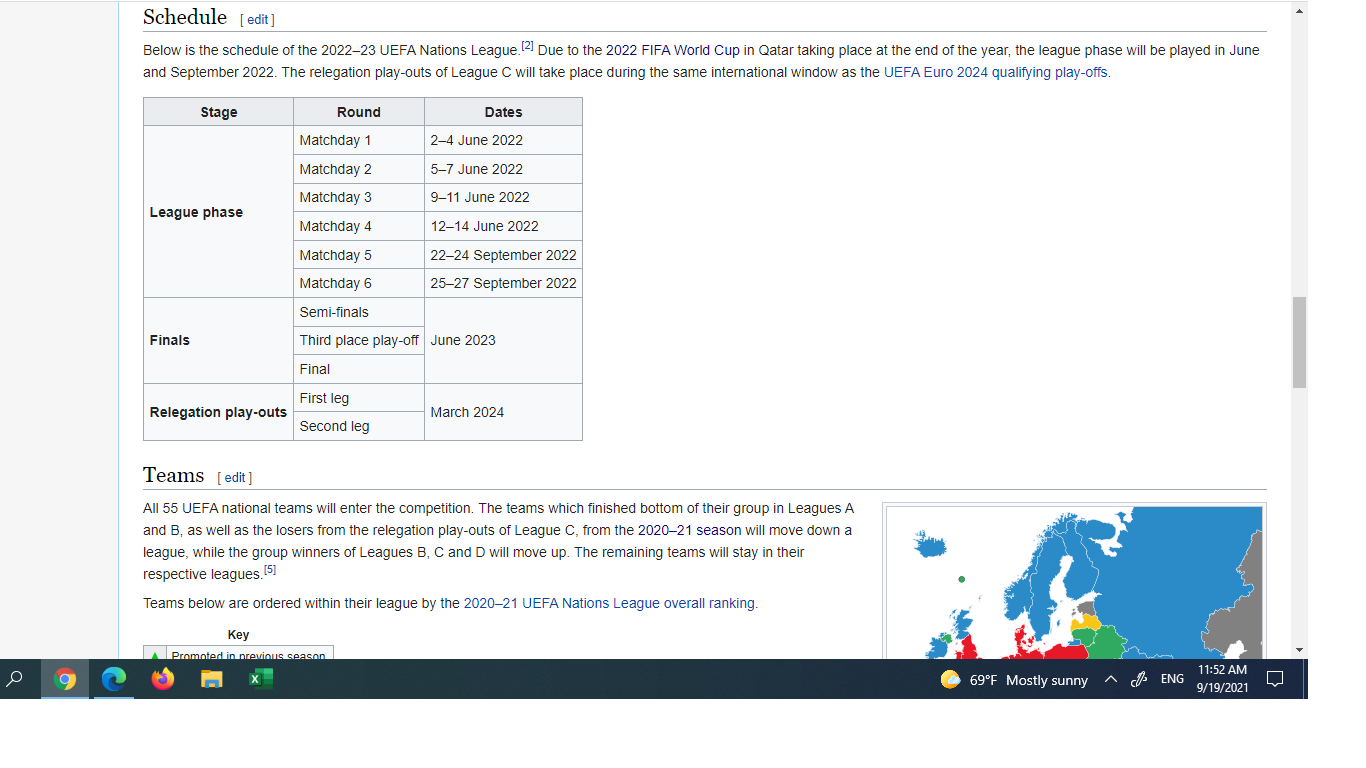Click the Matchday 2 cell
This screenshot has height=768, width=1366.
click(x=359, y=169)
